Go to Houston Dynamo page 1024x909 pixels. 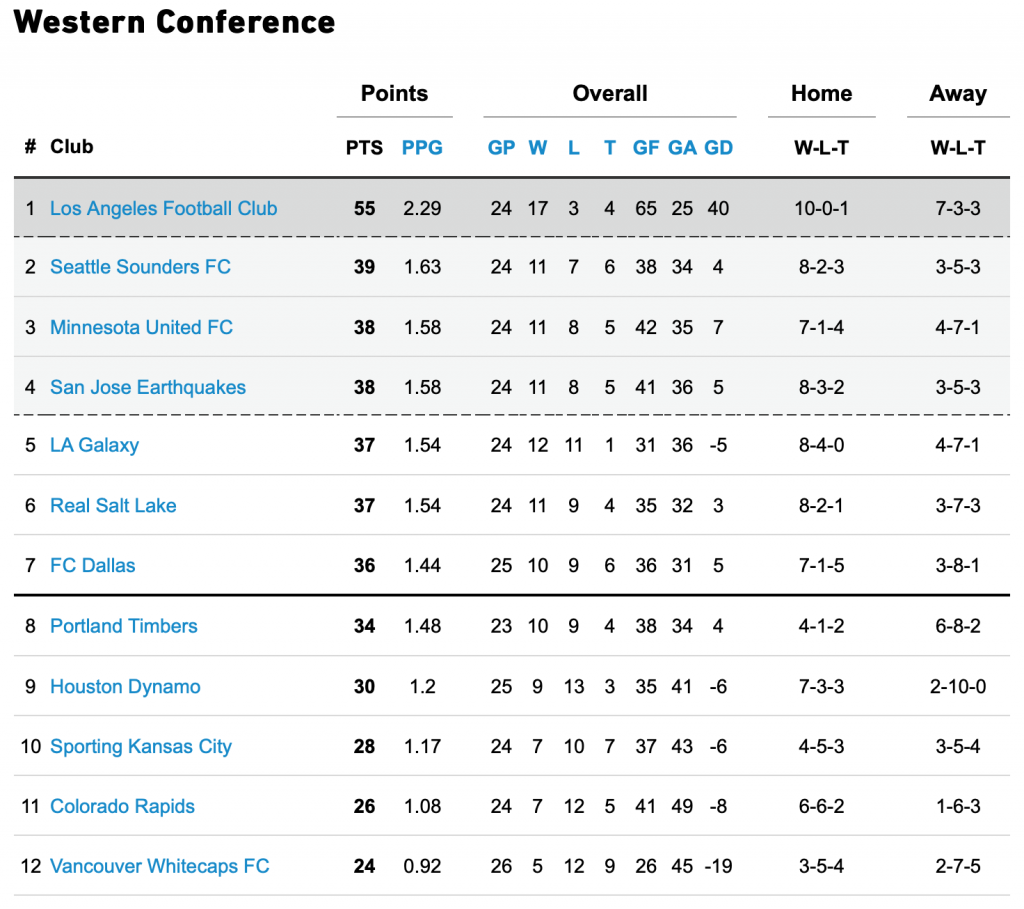tap(125, 687)
